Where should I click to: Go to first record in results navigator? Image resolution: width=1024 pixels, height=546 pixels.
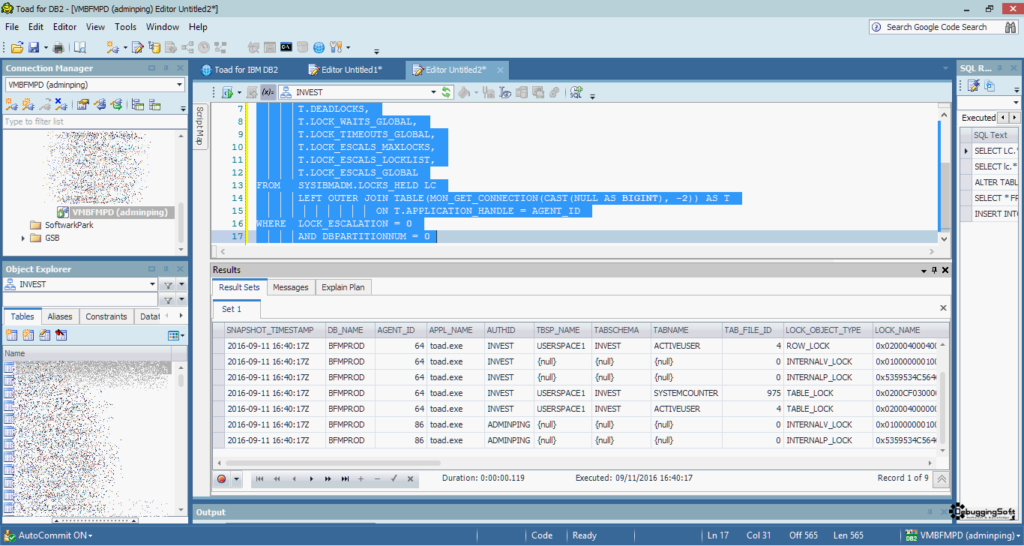(259, 479)
